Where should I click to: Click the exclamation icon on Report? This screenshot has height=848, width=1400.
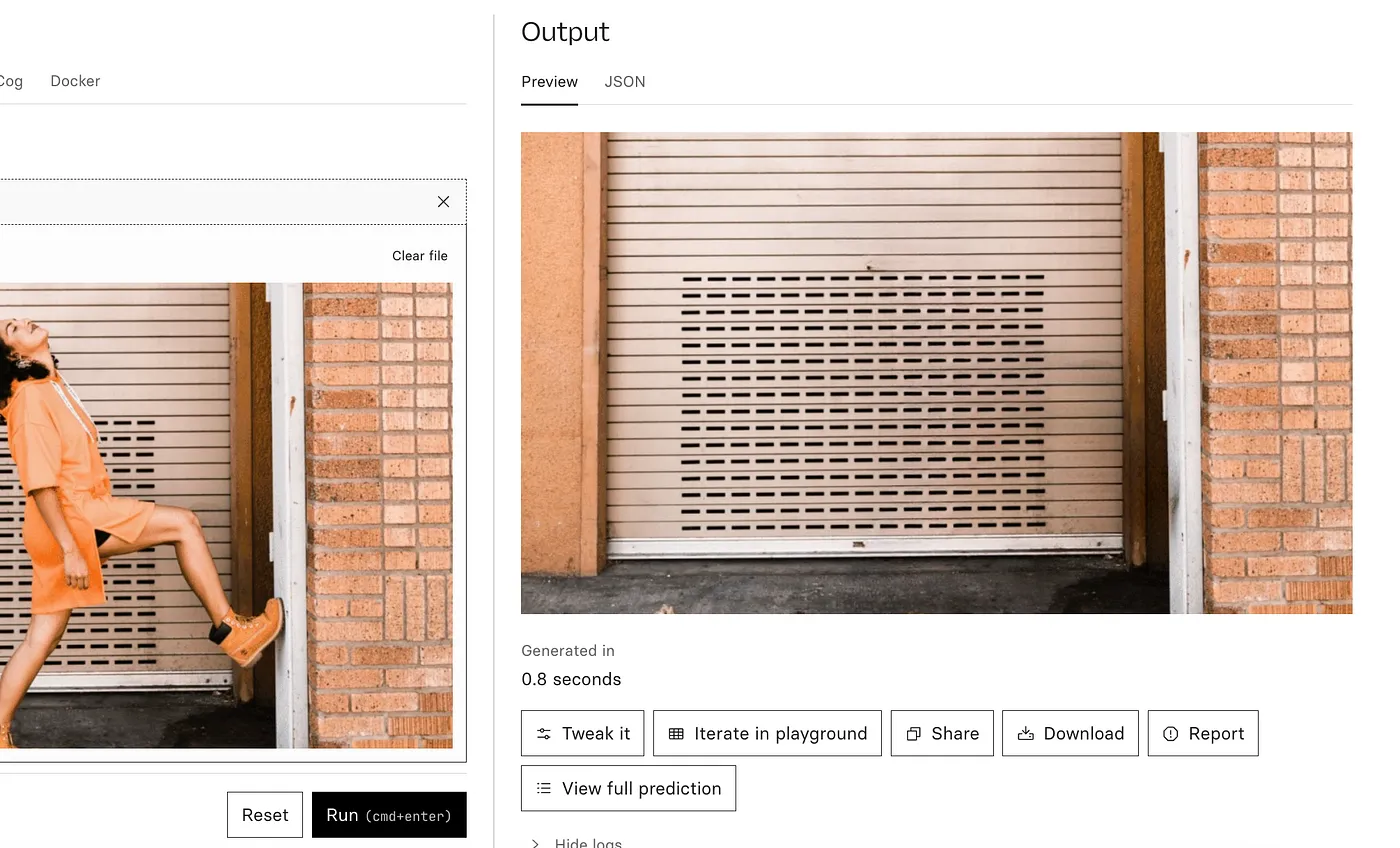[1171, 734]
